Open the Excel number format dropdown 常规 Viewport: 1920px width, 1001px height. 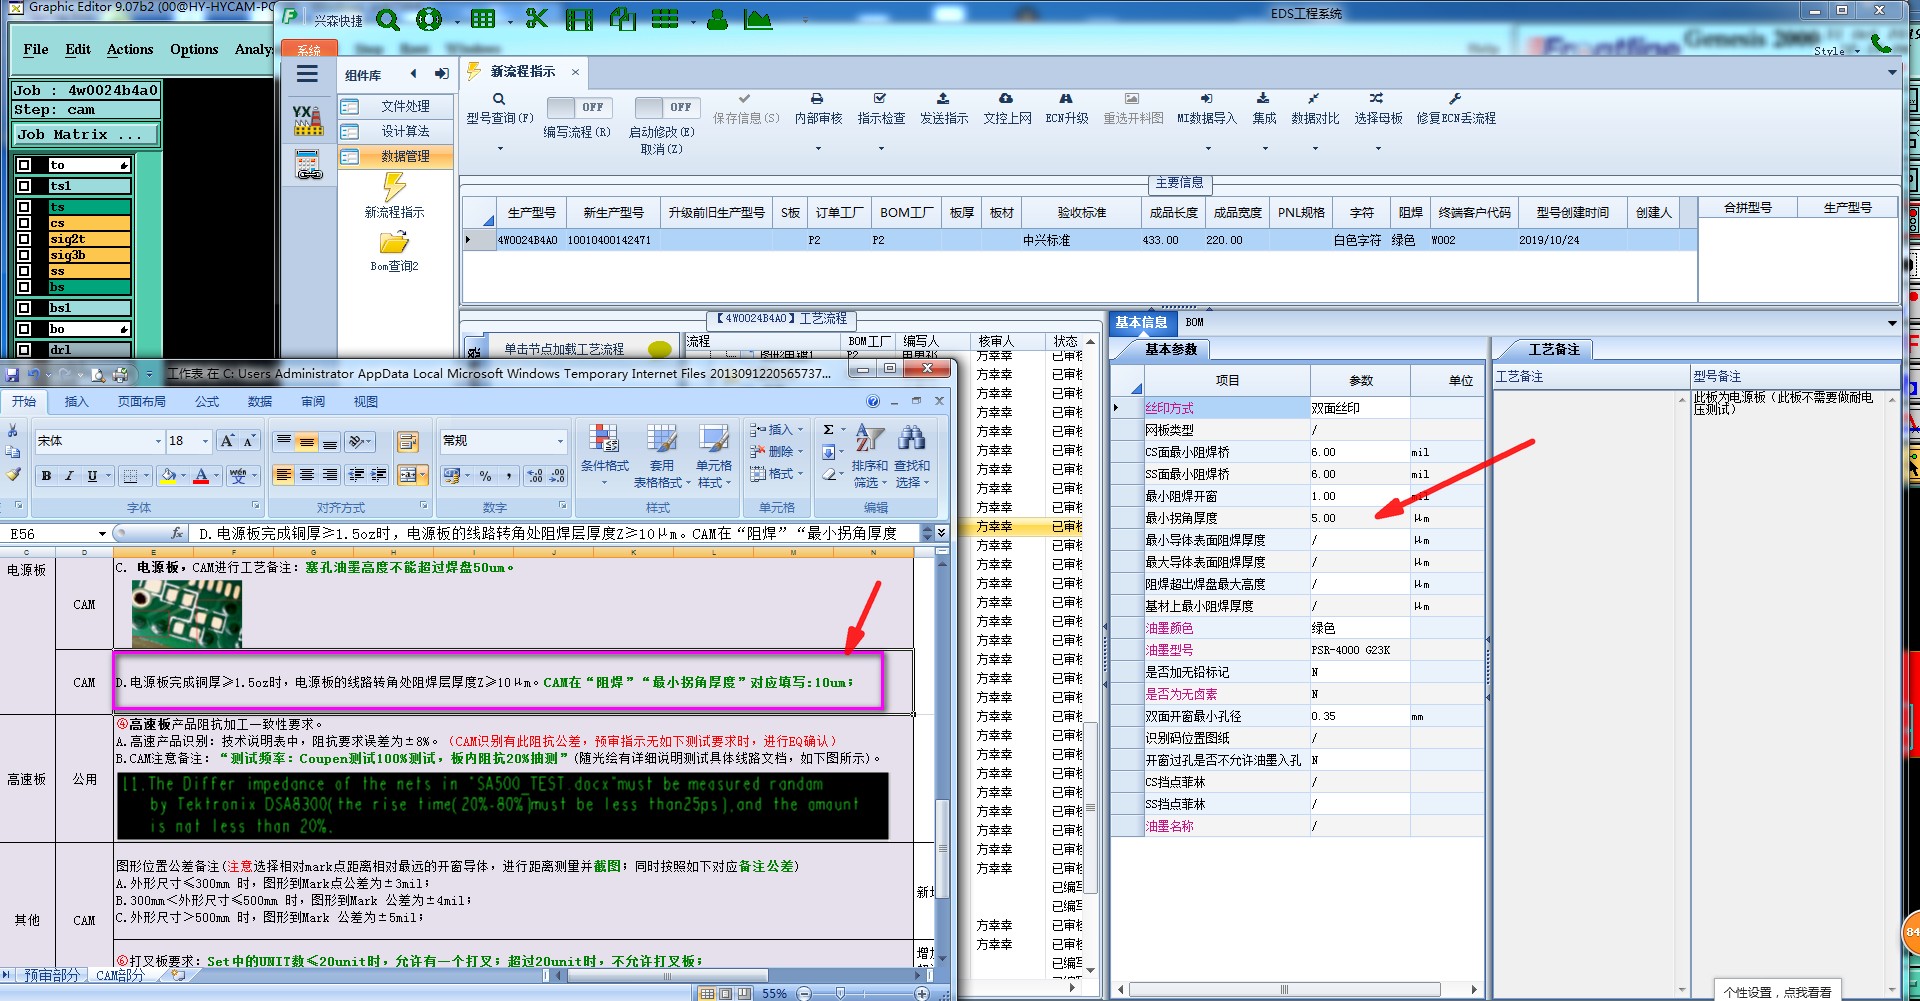pos(559,441)
